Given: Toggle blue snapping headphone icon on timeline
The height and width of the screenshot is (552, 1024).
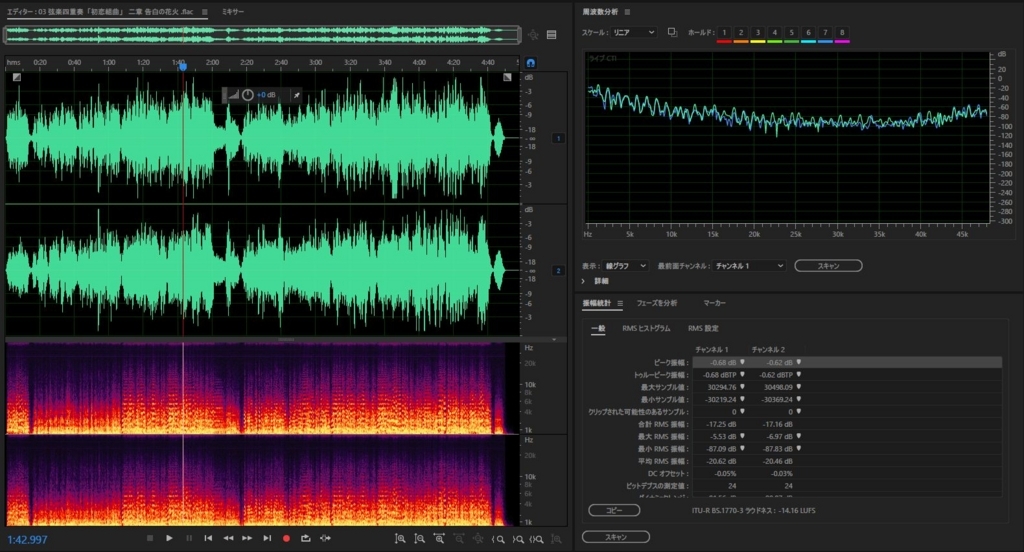Looking at the screenshot, I should (530, 63).
